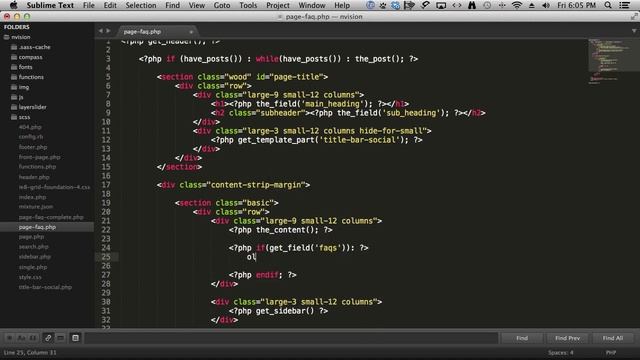Go to previous tab with left arrow
The width and height of the screenshot is (640, 360).
point(100,31)
